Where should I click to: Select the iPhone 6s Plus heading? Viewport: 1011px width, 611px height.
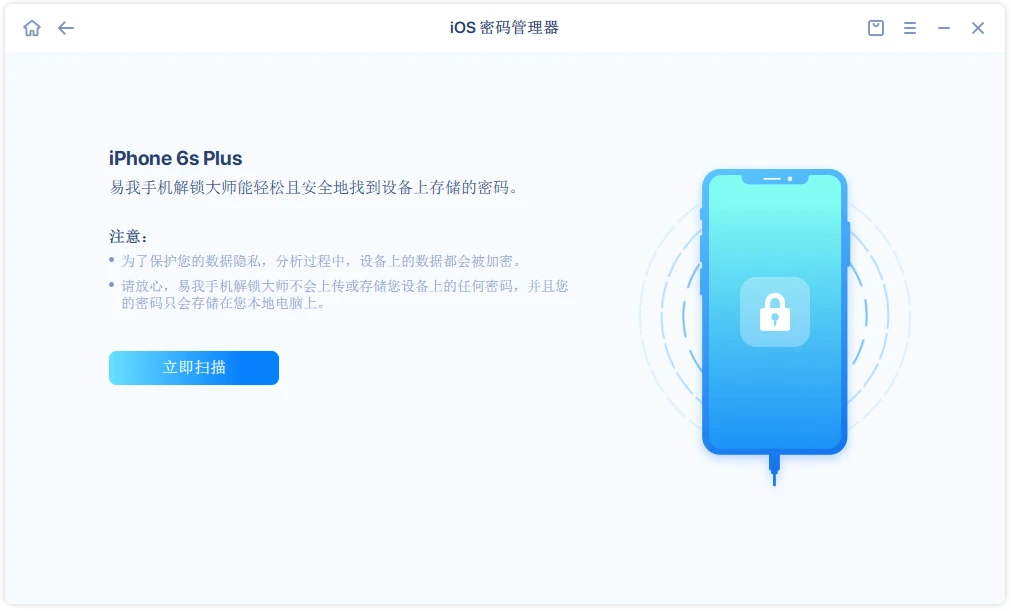pos(175,159)
